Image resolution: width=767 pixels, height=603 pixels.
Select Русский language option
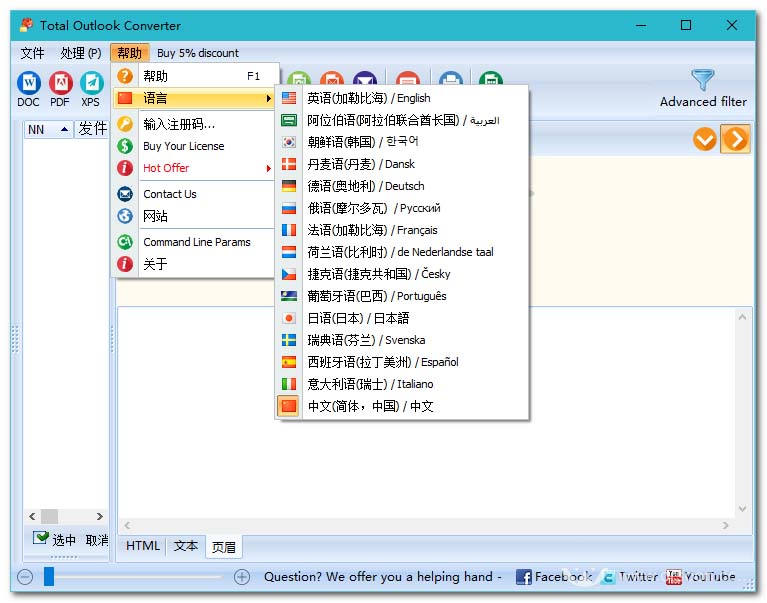pyautogui.click(x=402, y=208)
